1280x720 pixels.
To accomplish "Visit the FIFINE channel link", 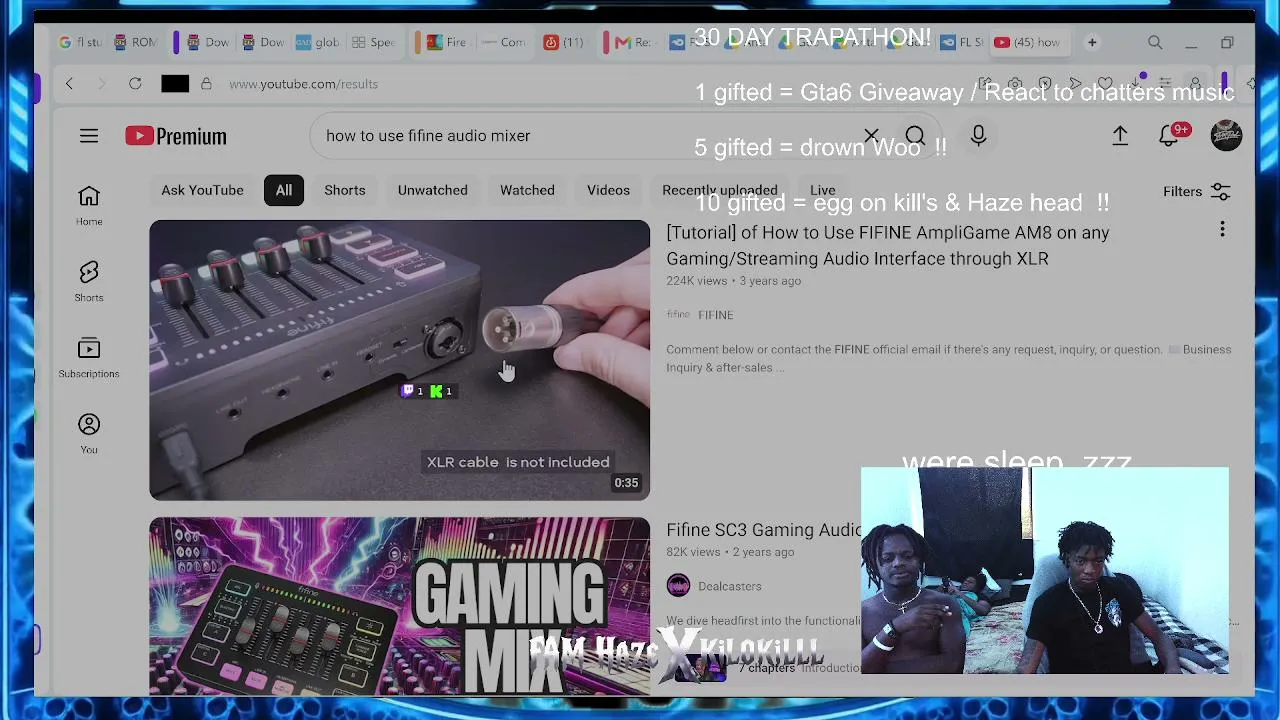I will (x=715, y=315).
